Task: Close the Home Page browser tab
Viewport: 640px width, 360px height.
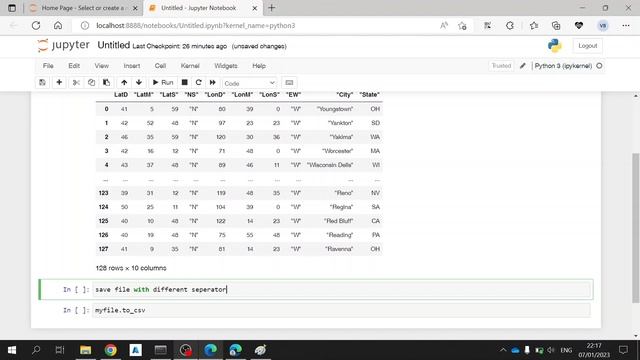Action: pos(135,8)
